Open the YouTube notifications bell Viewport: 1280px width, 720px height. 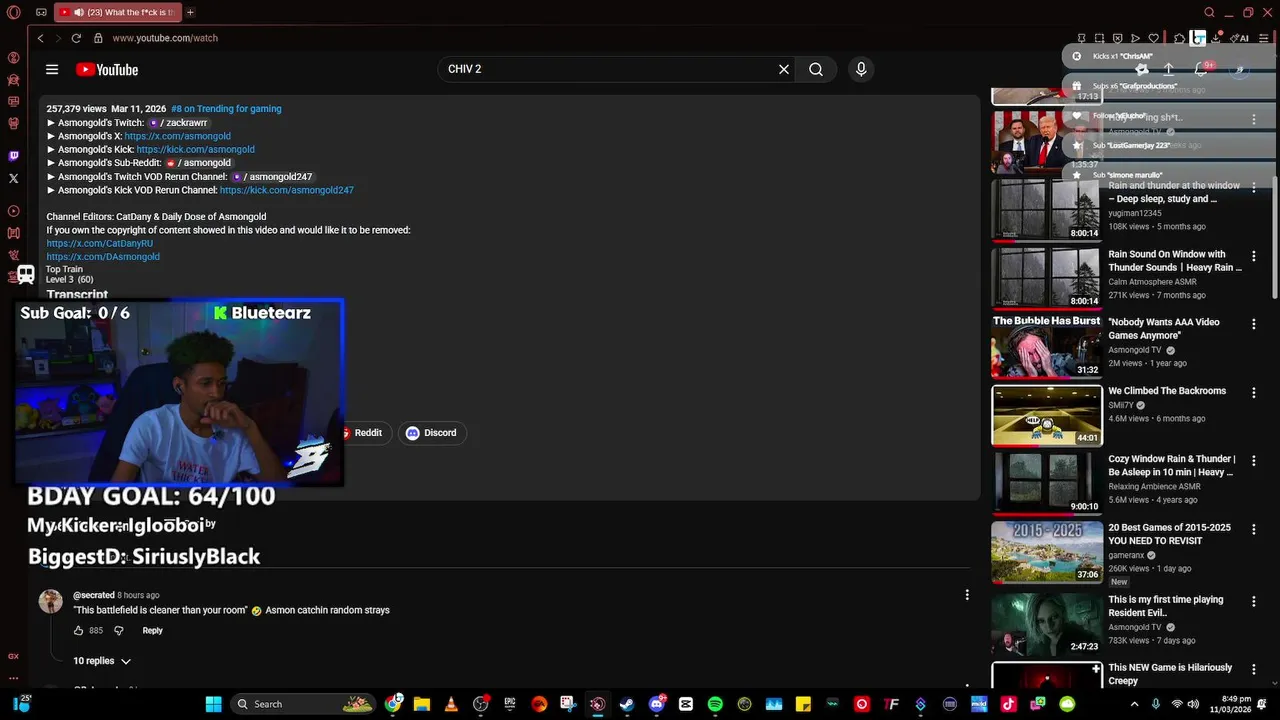pos(1201,69)
